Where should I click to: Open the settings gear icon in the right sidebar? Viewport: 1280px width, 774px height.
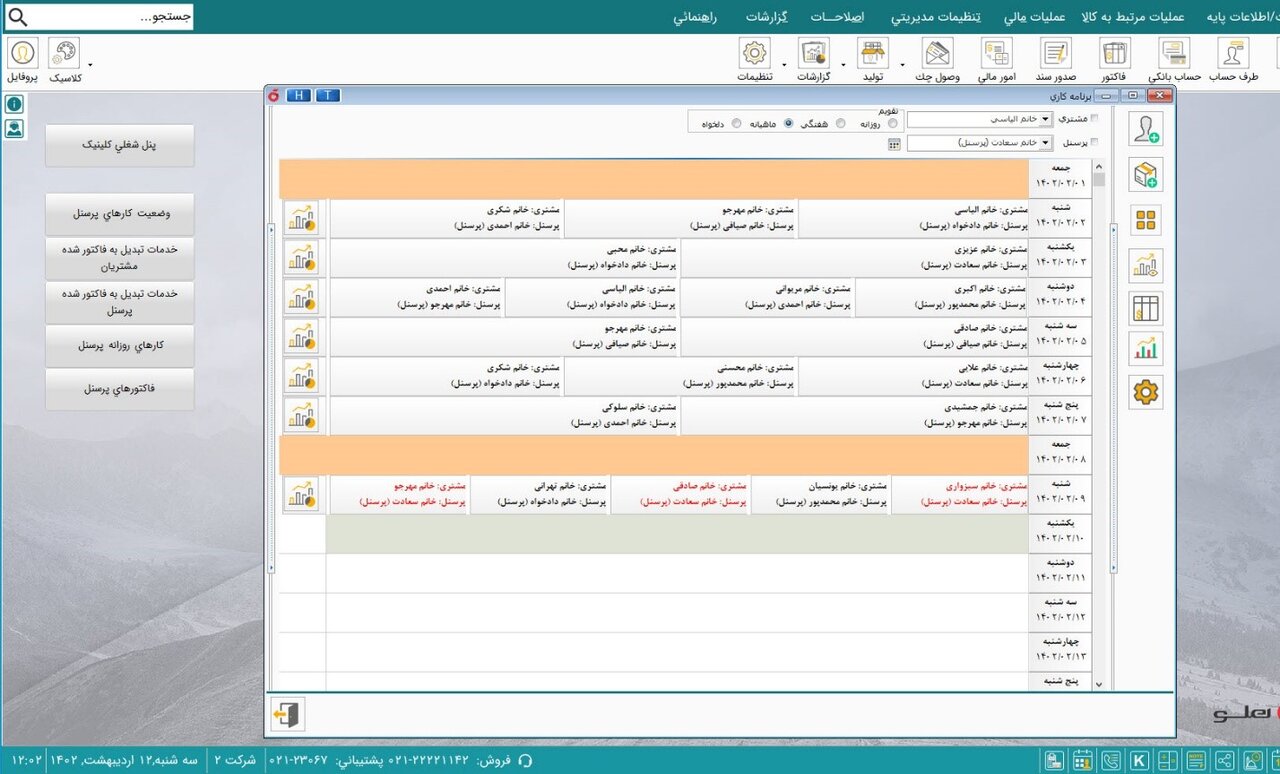pyautogui.click(x=1145, y=392)
